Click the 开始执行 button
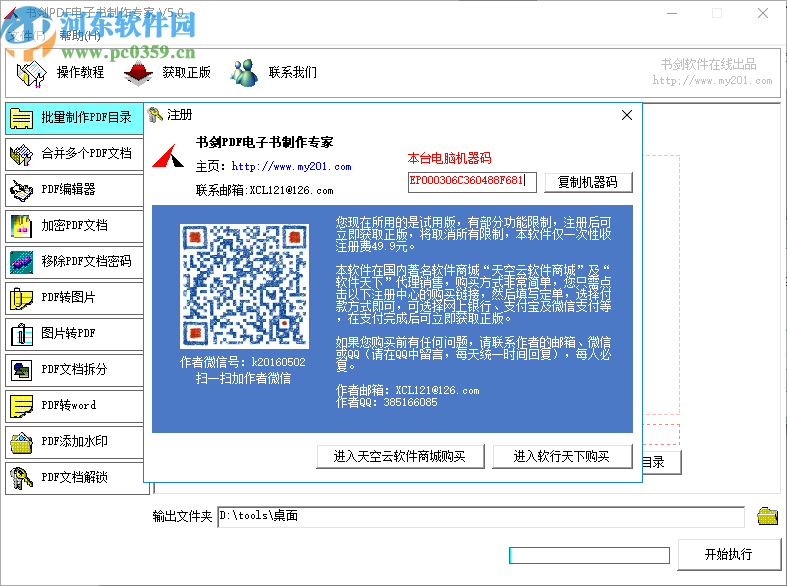 [x=729, y=554]
